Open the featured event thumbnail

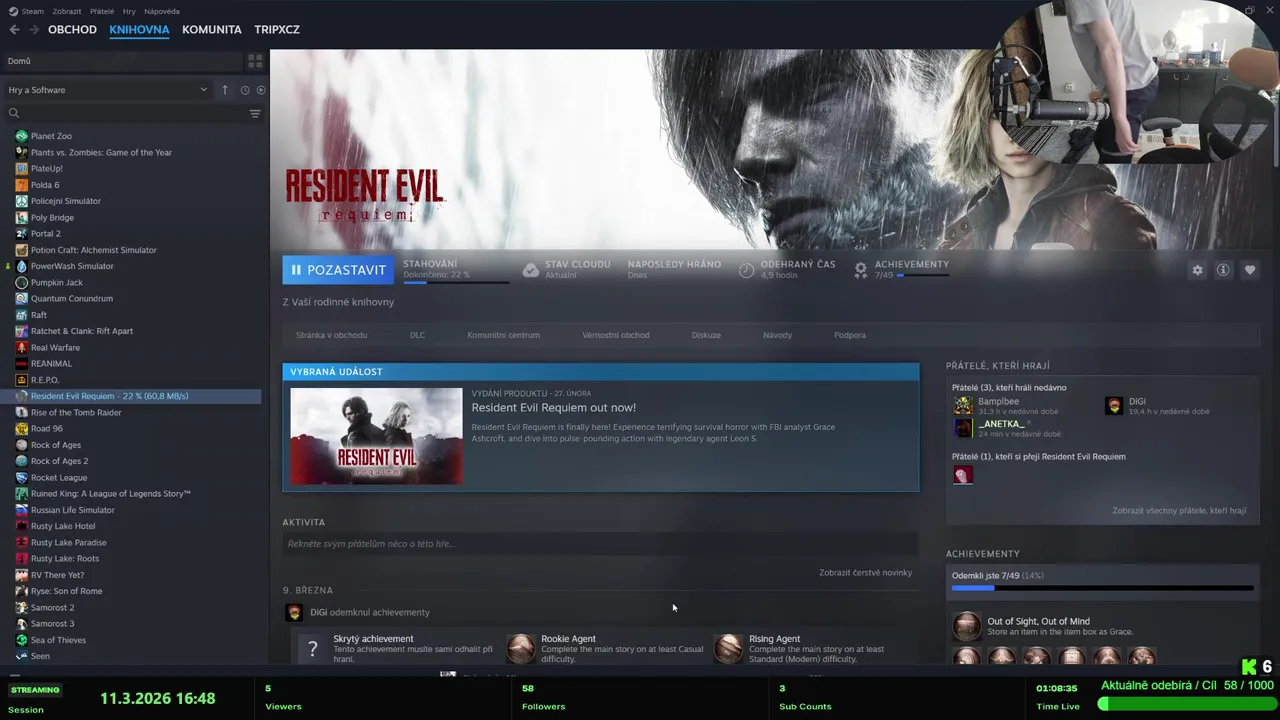coord(376,436)
